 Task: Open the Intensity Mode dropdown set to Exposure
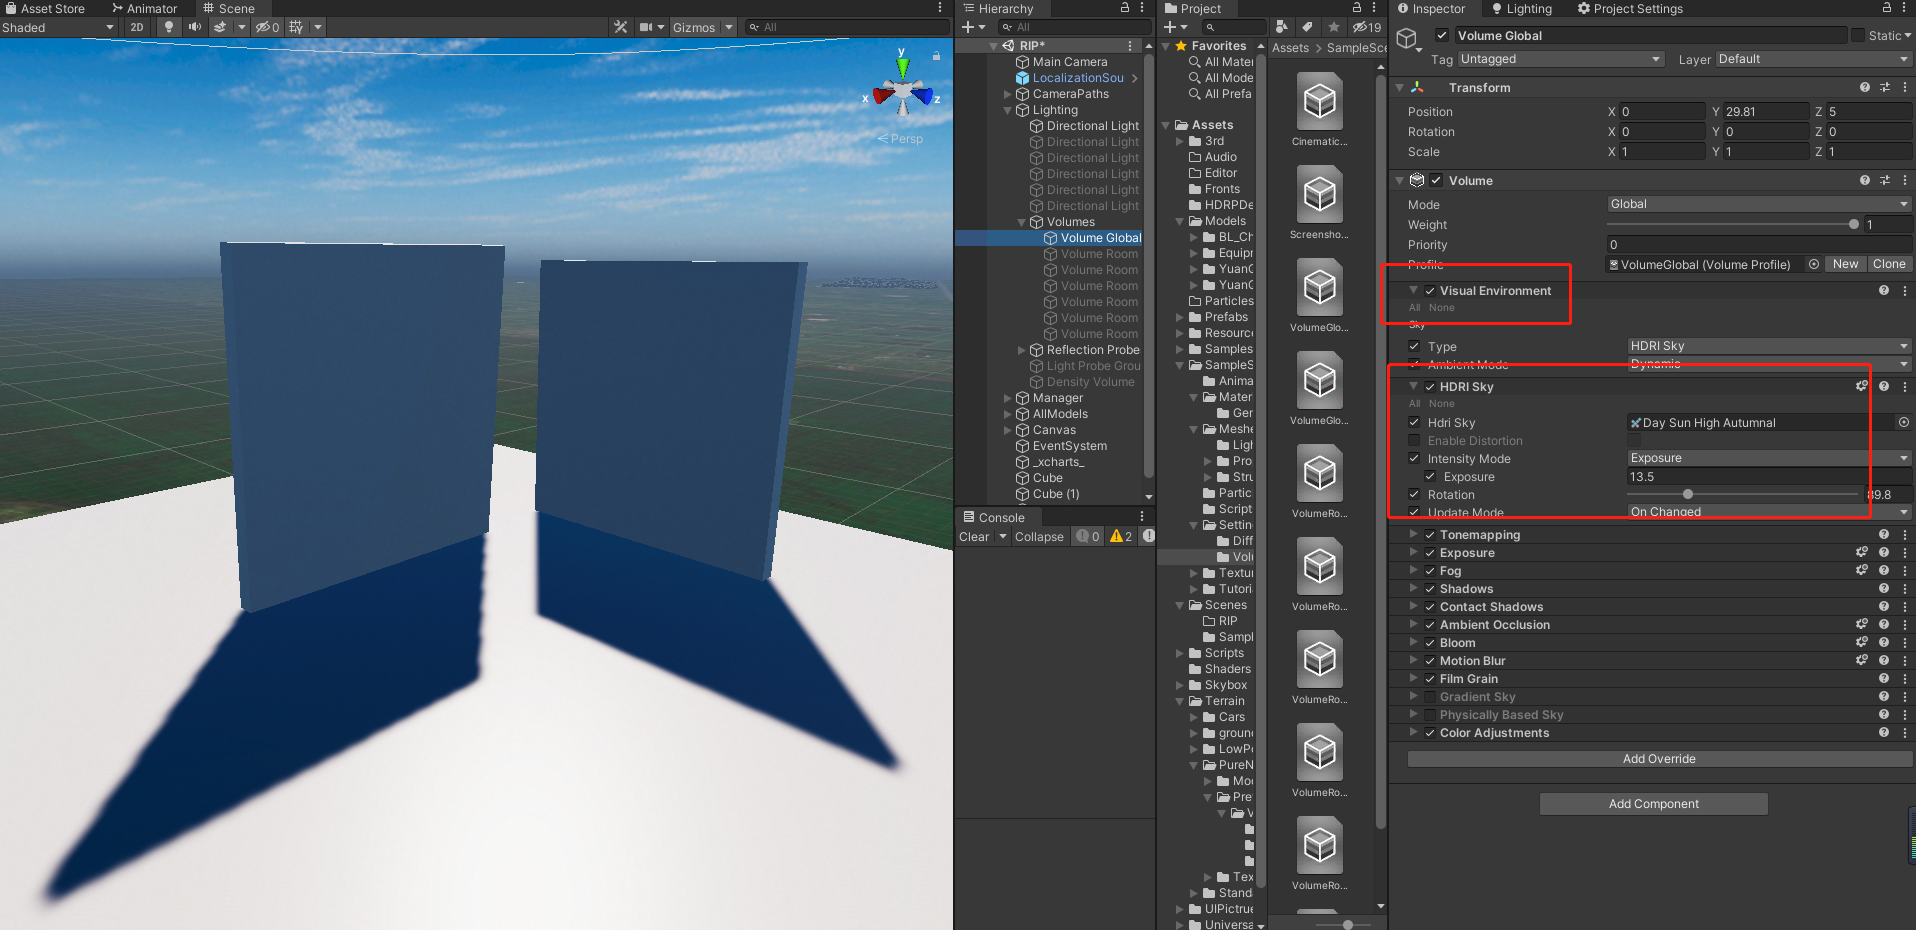click(1768, 457)
